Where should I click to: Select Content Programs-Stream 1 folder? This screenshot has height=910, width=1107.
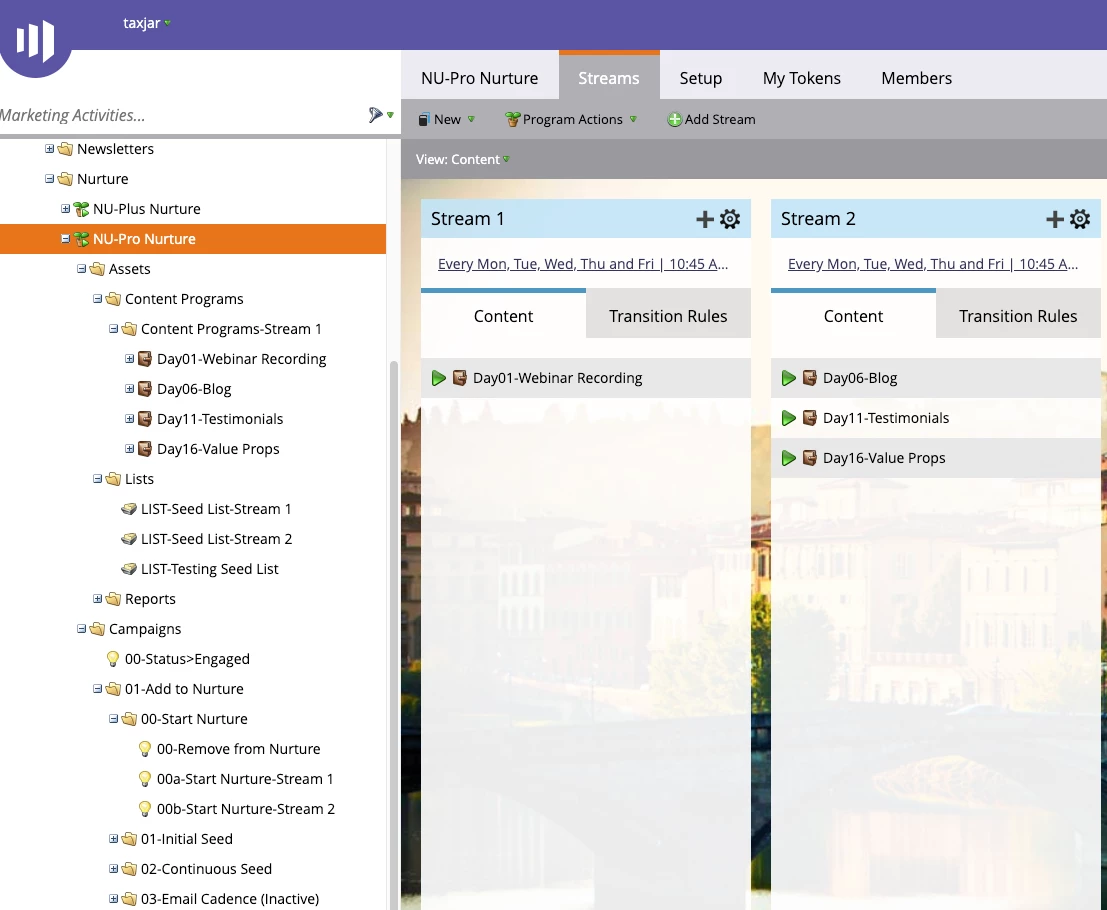(x=231, y=329)
